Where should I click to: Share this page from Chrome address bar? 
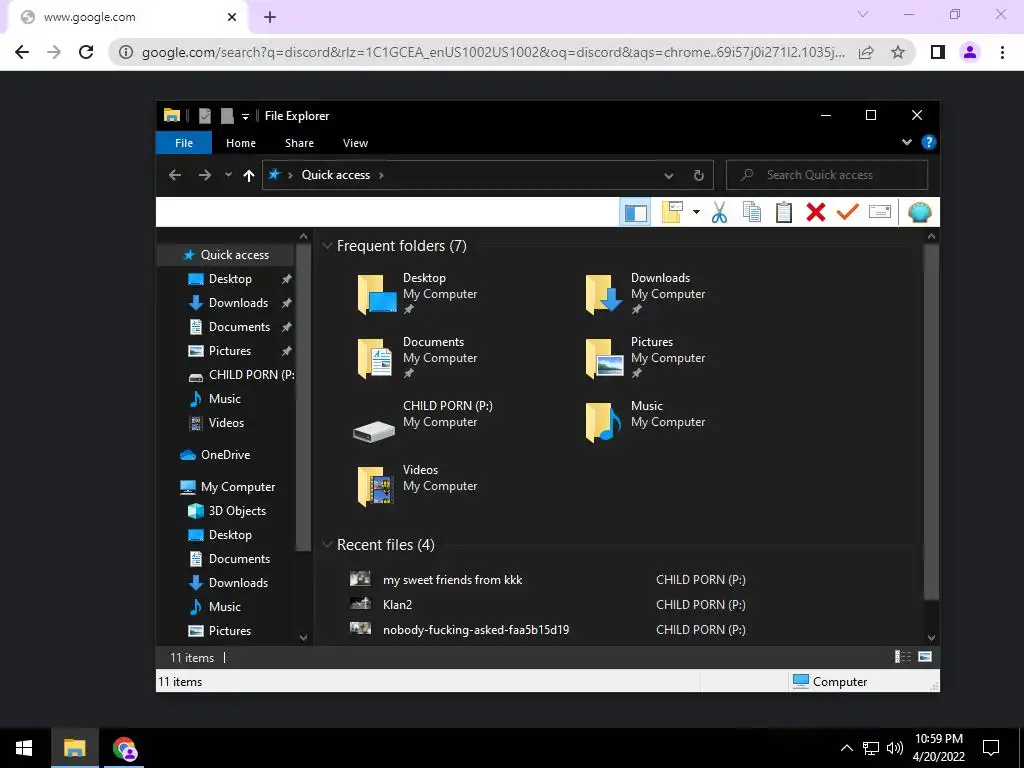coord(866,52)
